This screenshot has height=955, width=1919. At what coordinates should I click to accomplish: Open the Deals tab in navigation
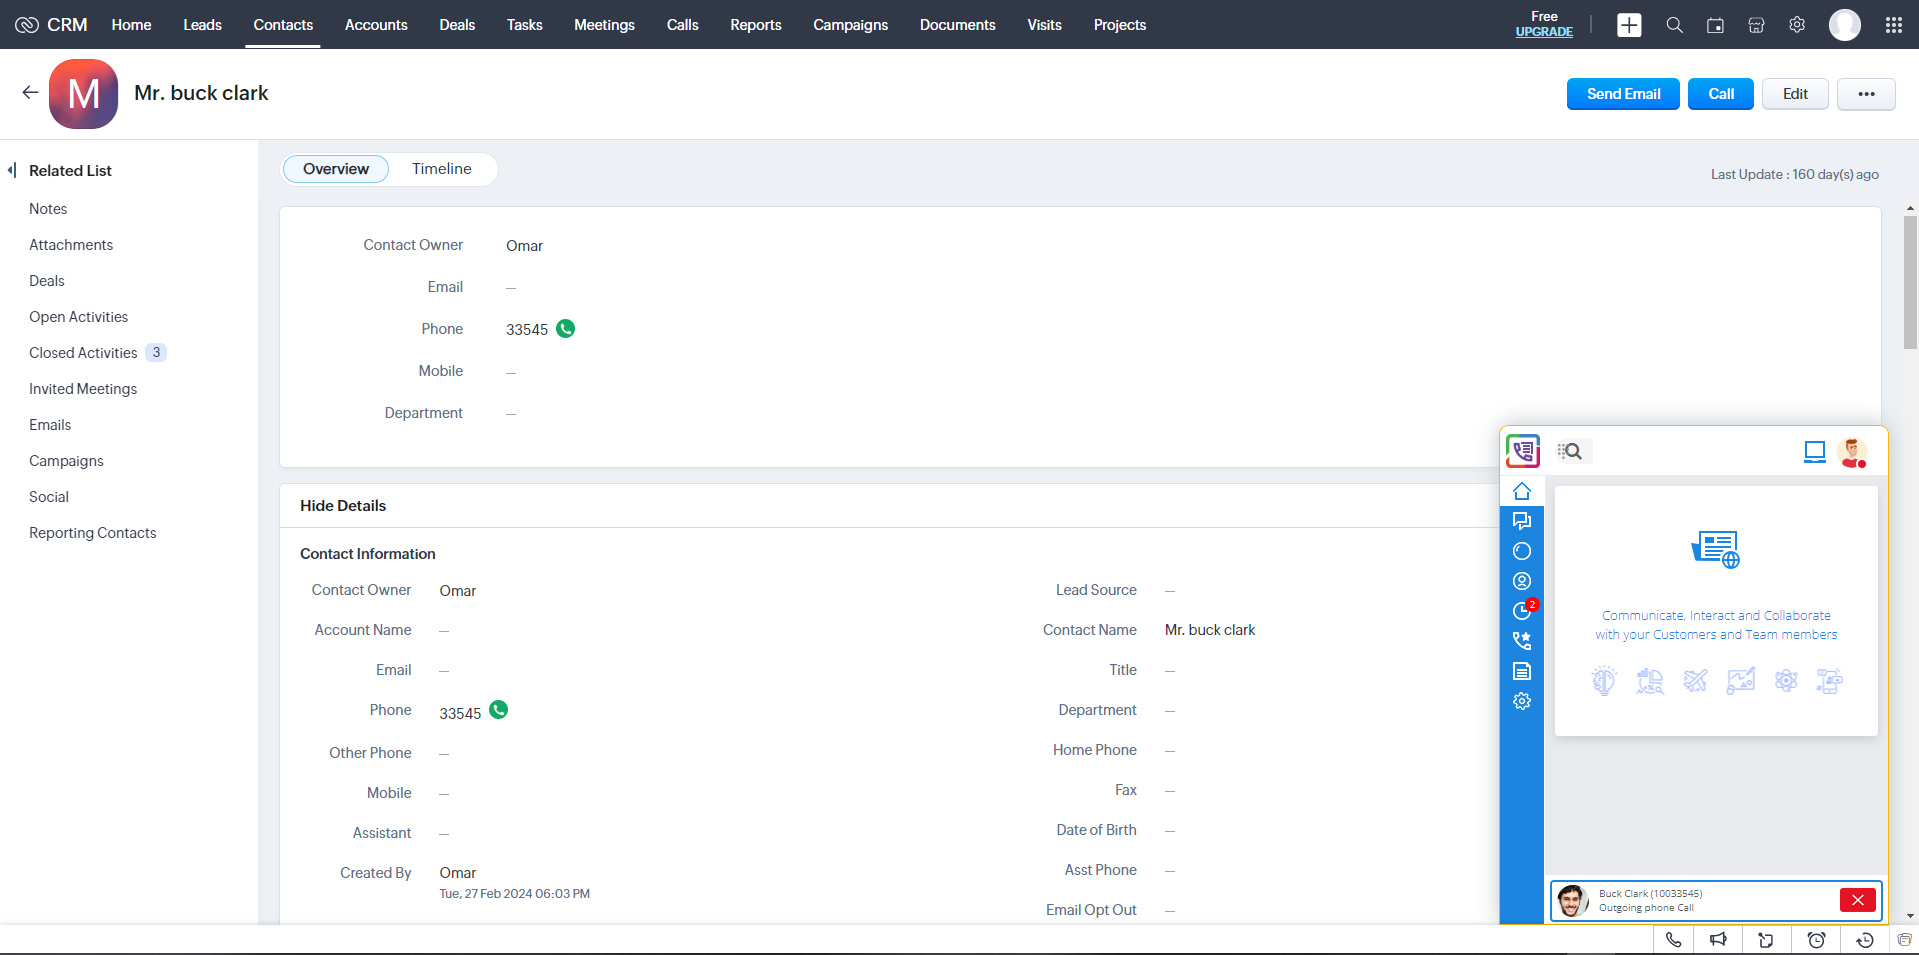[457, 25]
